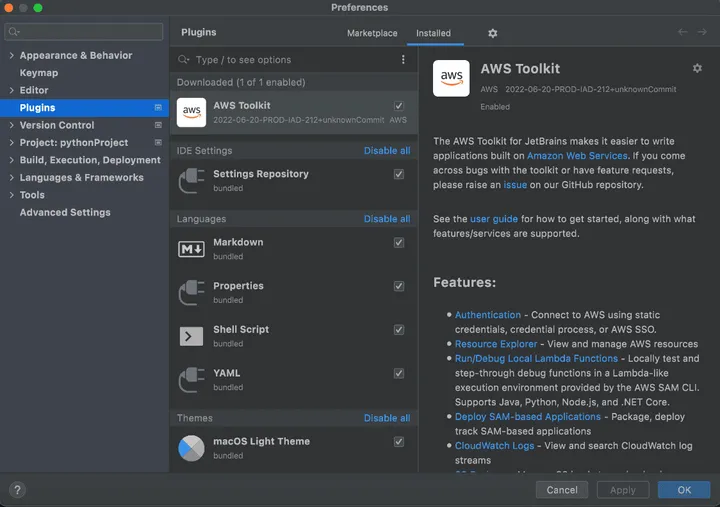Uncheck the Settings Repository plugin
The height and width of the screenshot is (507, 720).
[399, 174]
